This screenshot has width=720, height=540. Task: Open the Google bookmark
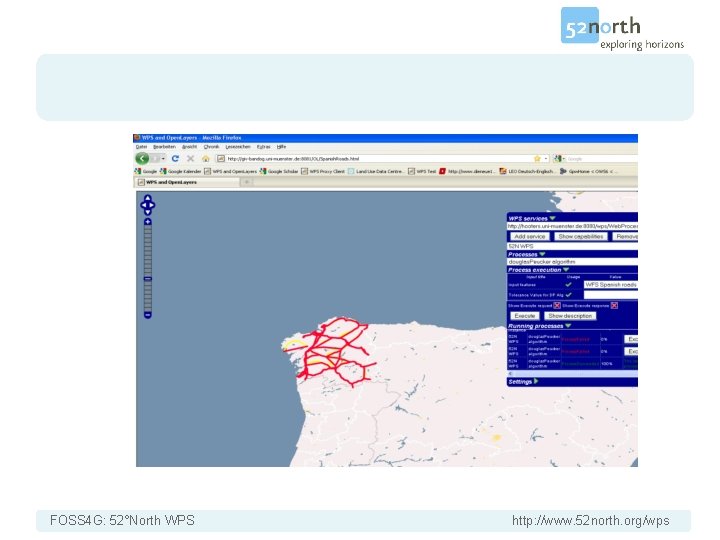(x=146, y=171)
